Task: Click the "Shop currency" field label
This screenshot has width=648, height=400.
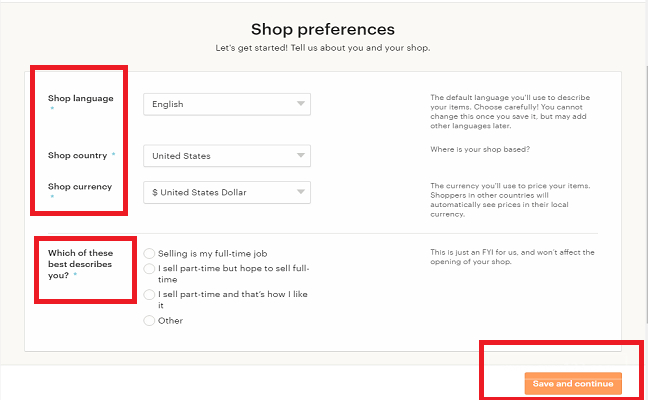Action: (80, 187)
